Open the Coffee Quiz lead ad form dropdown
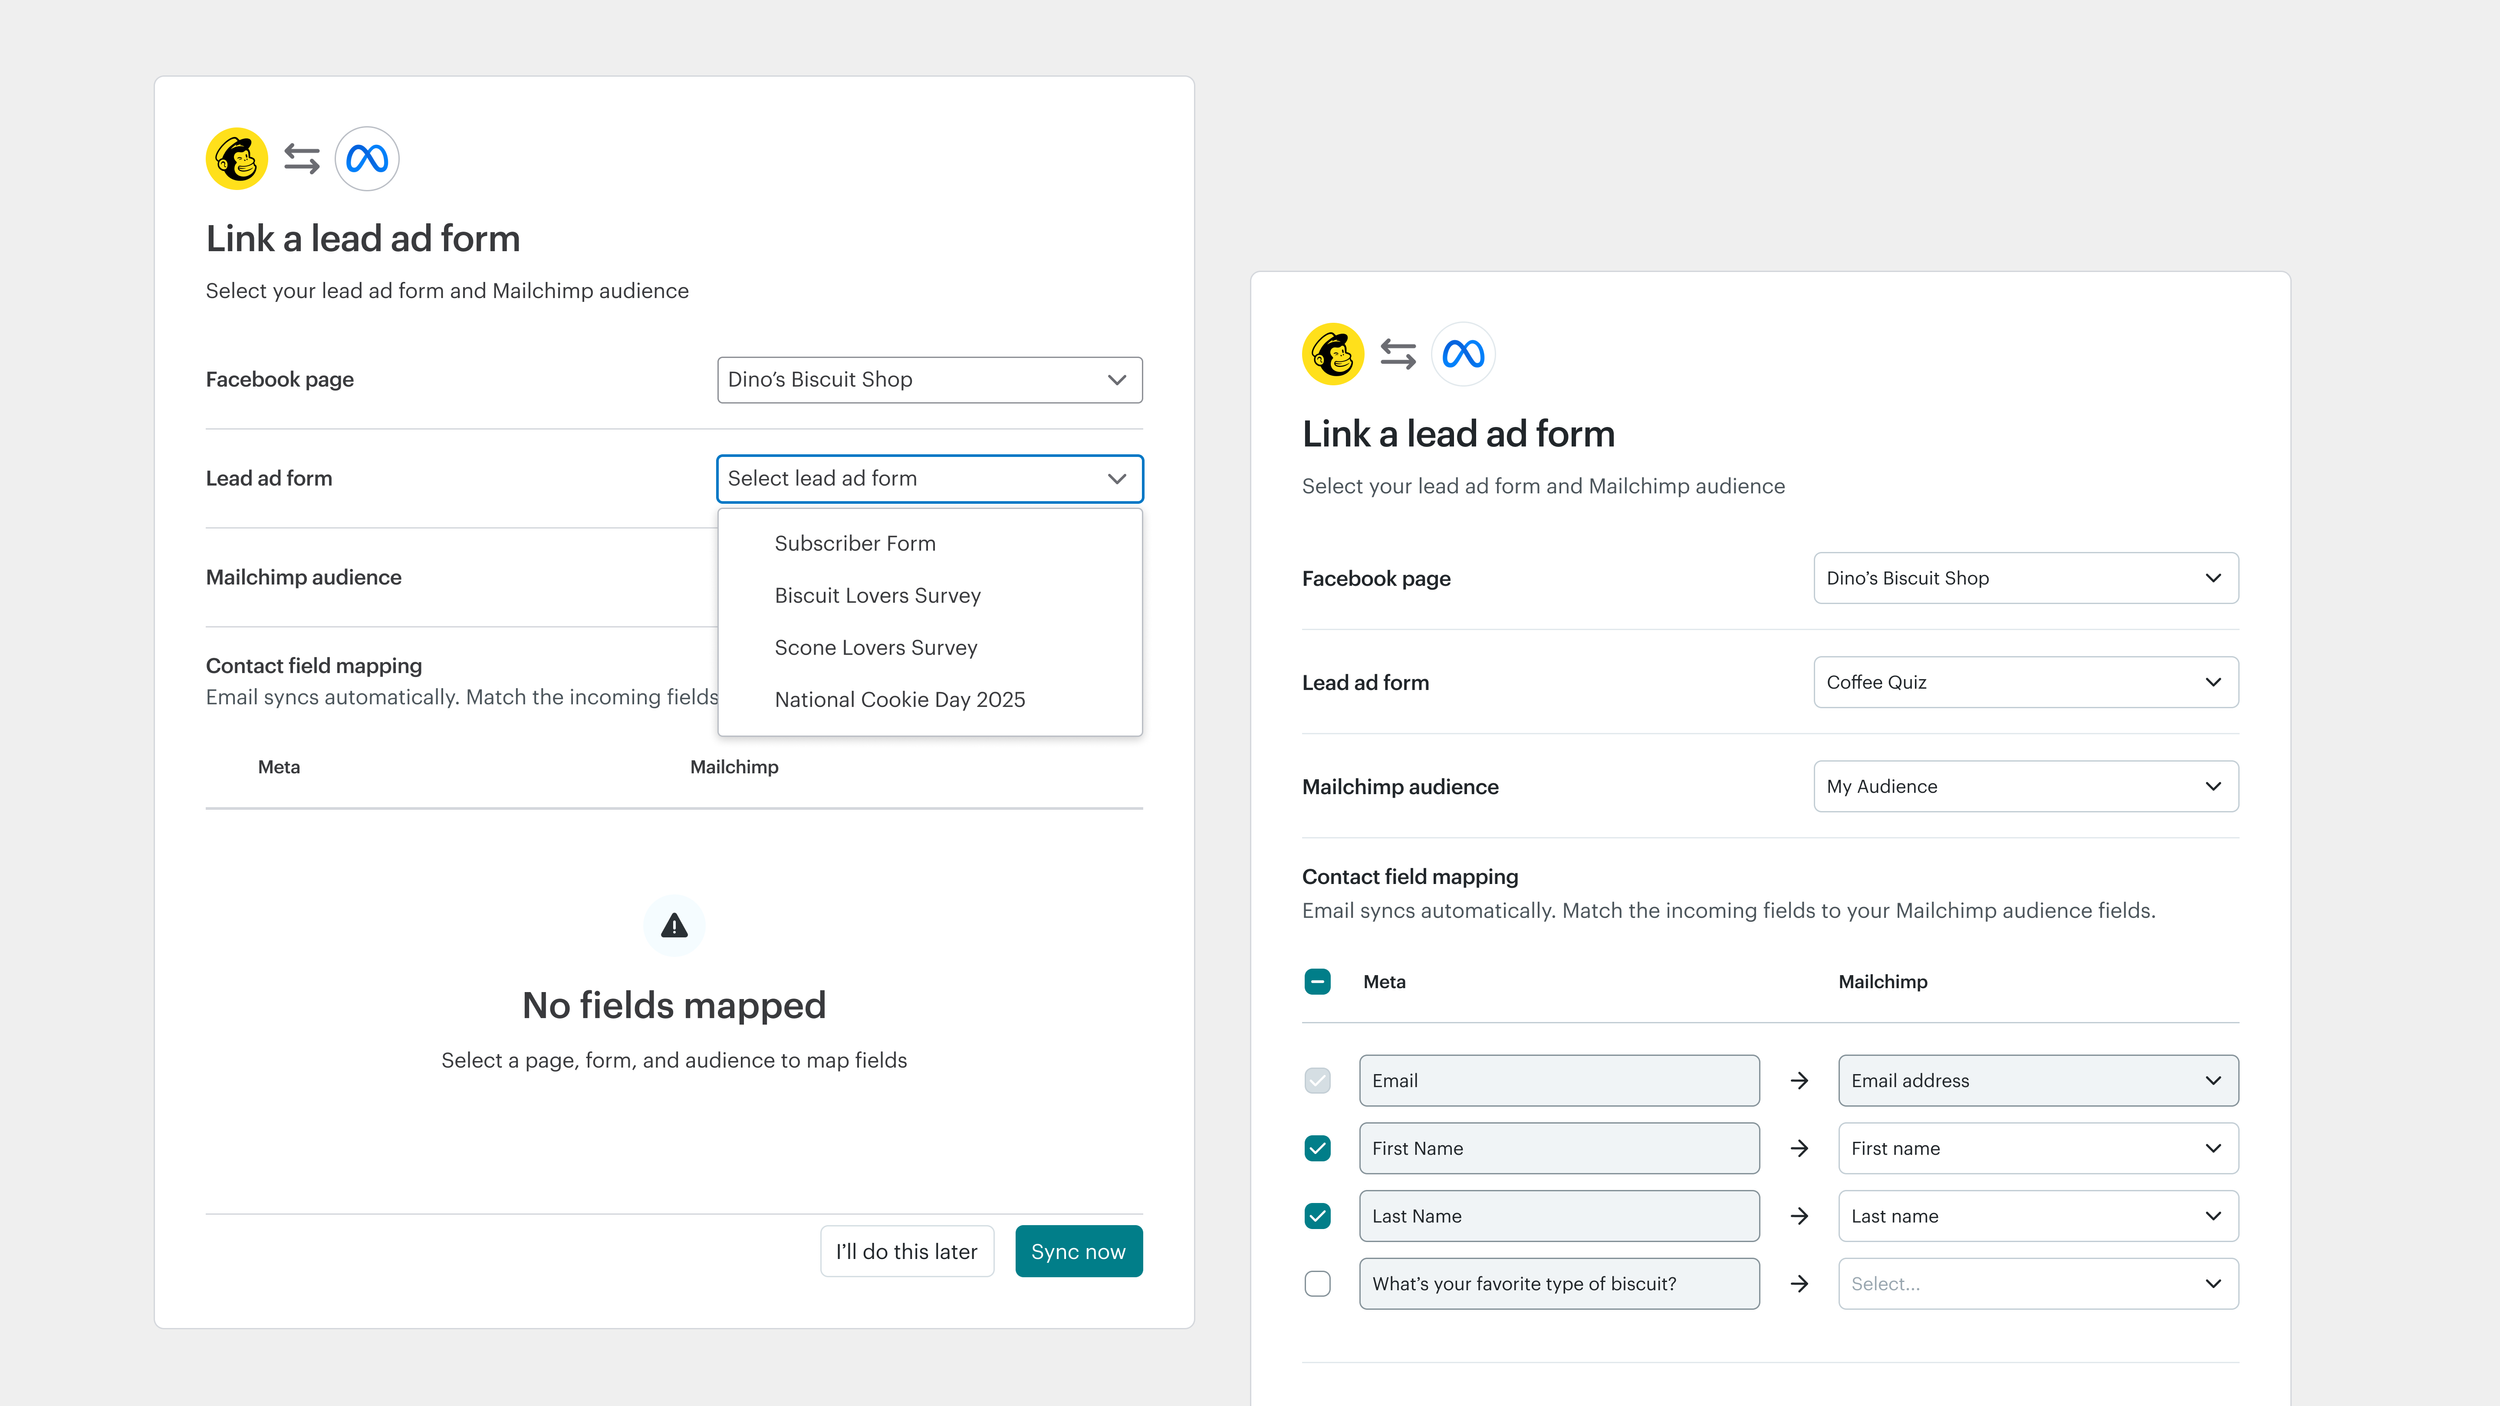This screenshot has width=2500, height=1406. click(x=2025, y=683)
